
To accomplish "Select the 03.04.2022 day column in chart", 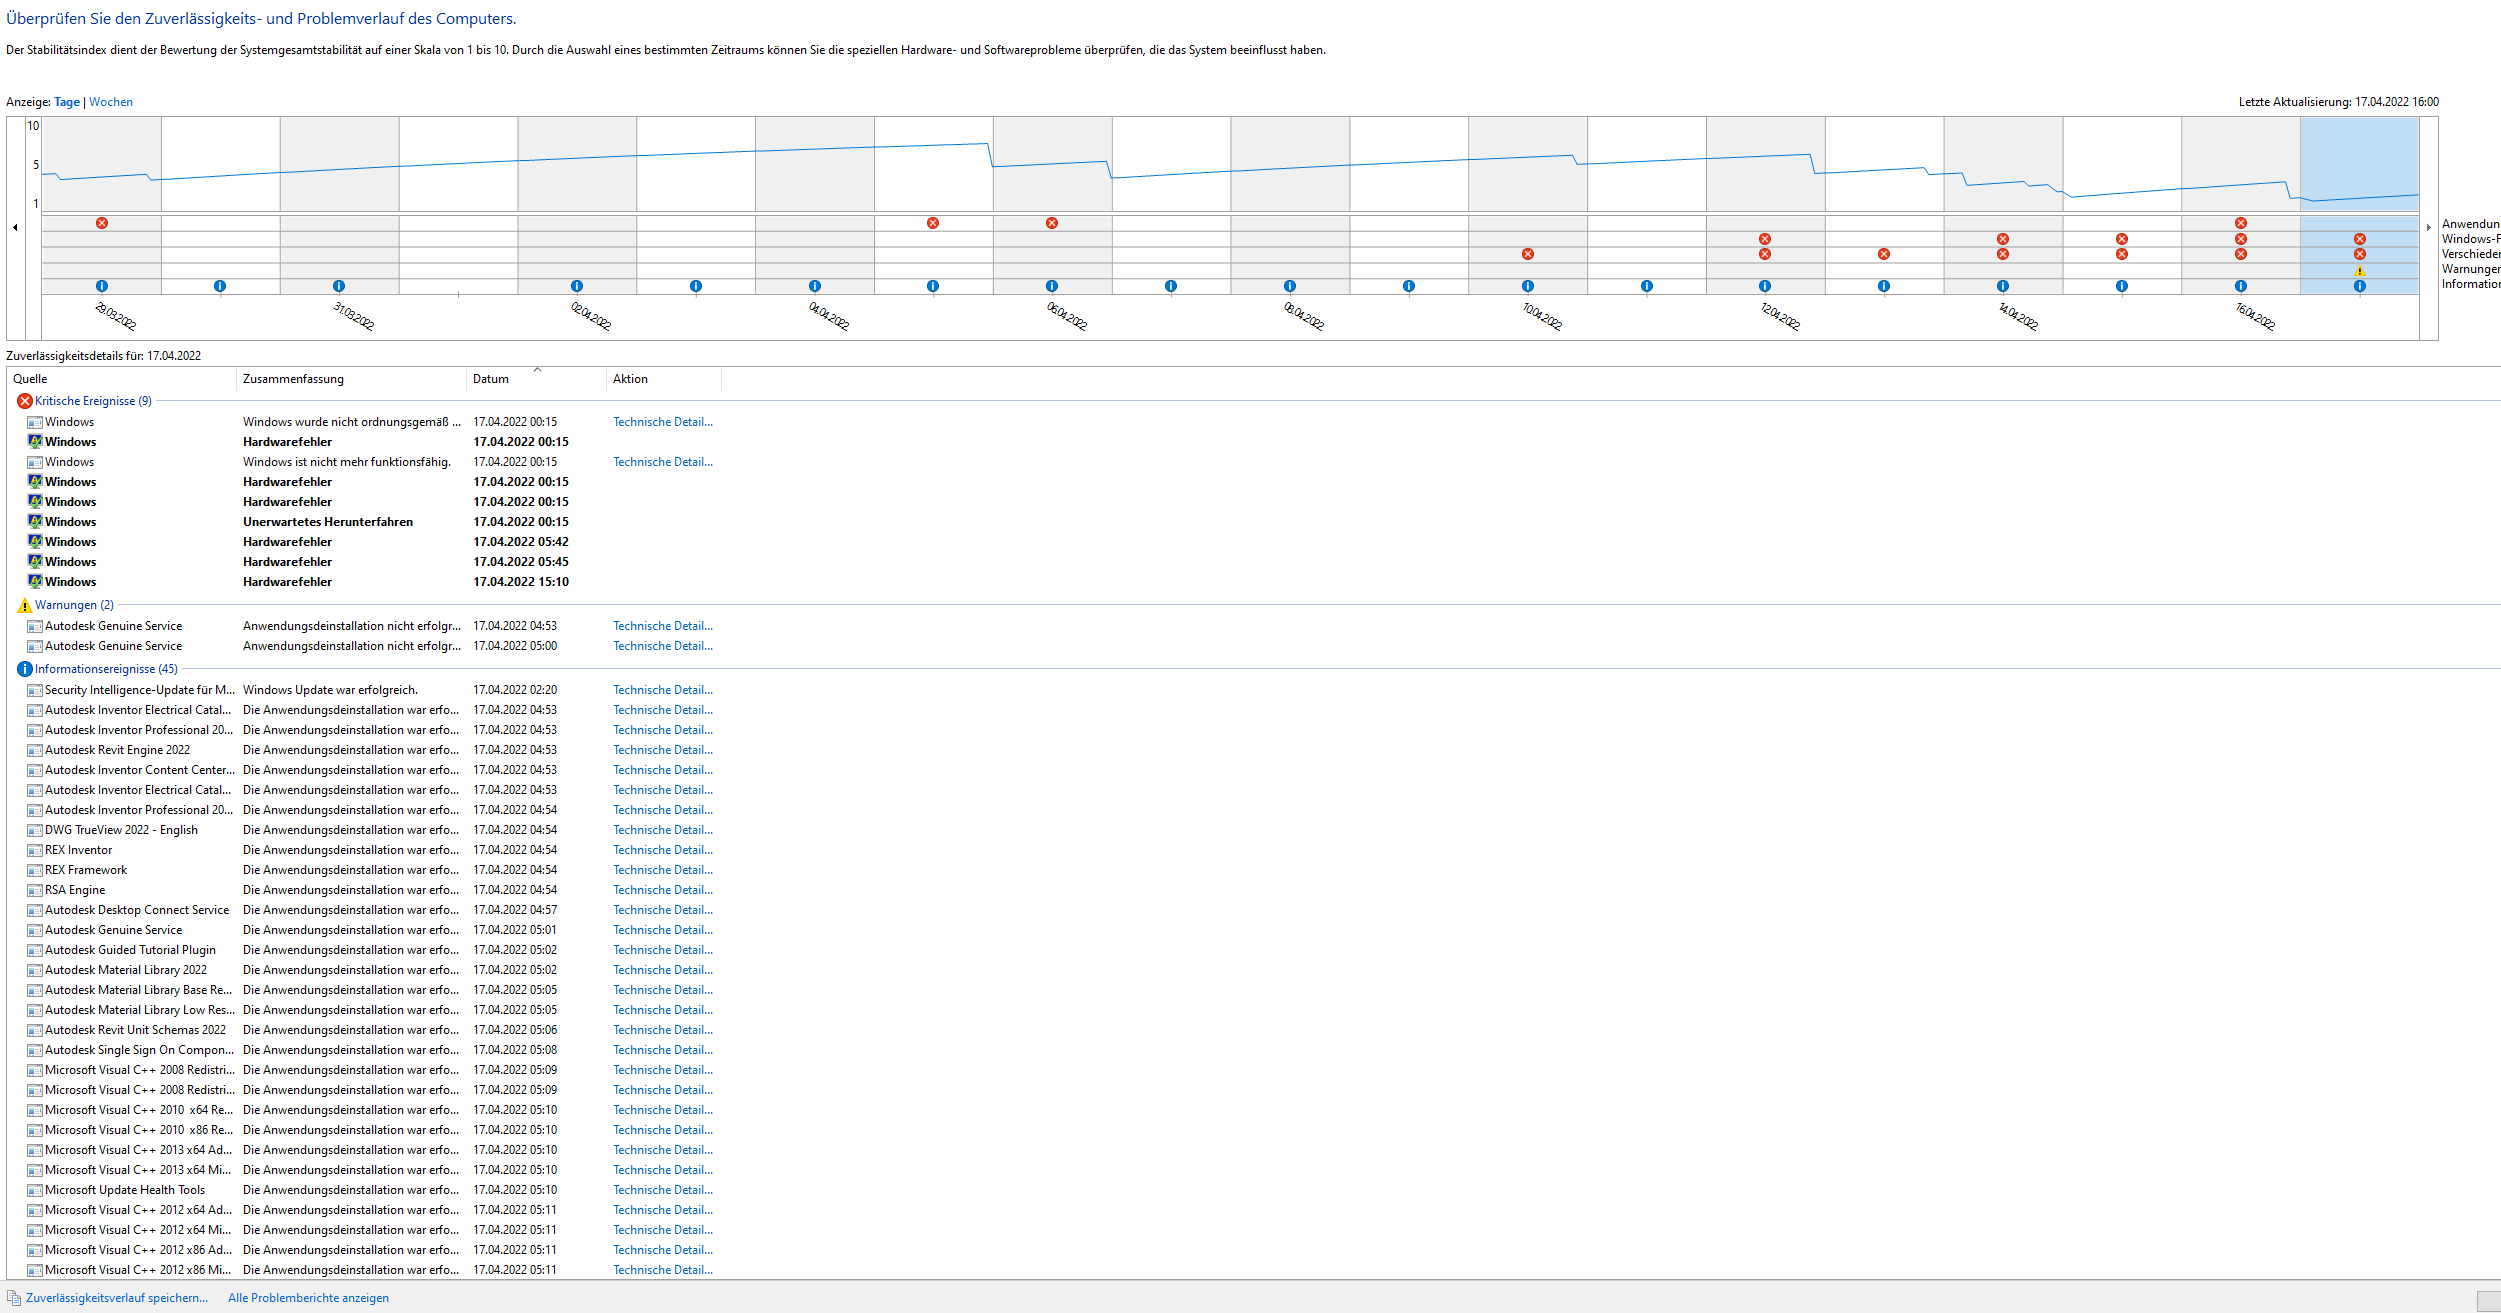I will tap(696, 205).
